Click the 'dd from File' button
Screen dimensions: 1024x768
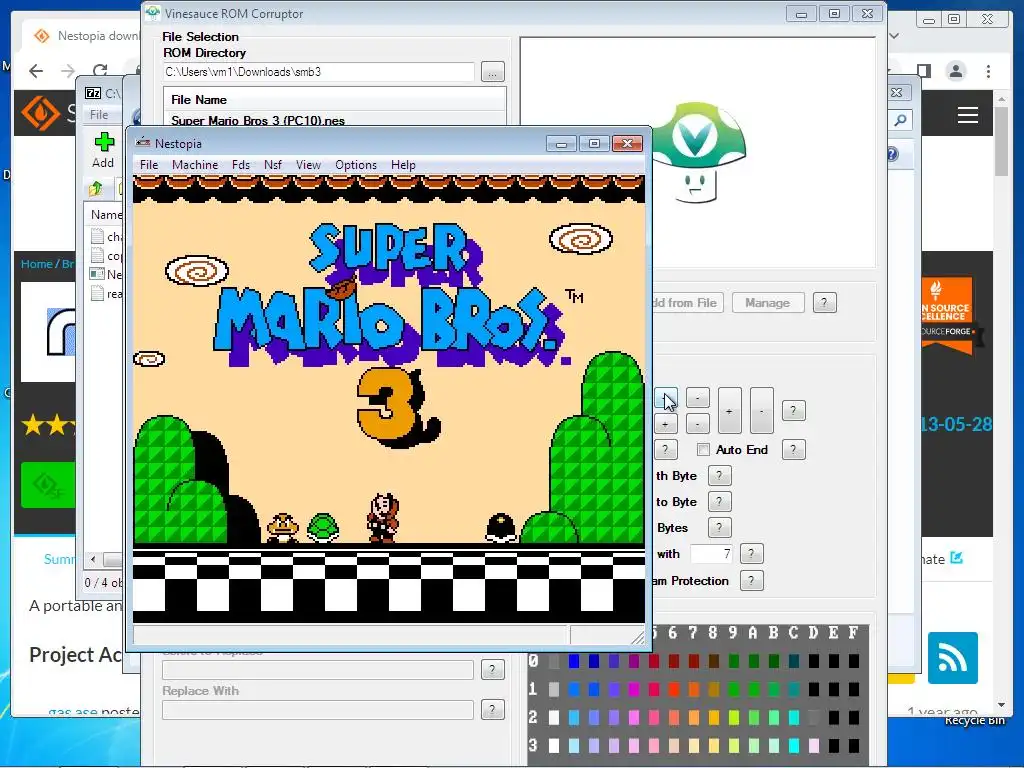coord(688,302)
